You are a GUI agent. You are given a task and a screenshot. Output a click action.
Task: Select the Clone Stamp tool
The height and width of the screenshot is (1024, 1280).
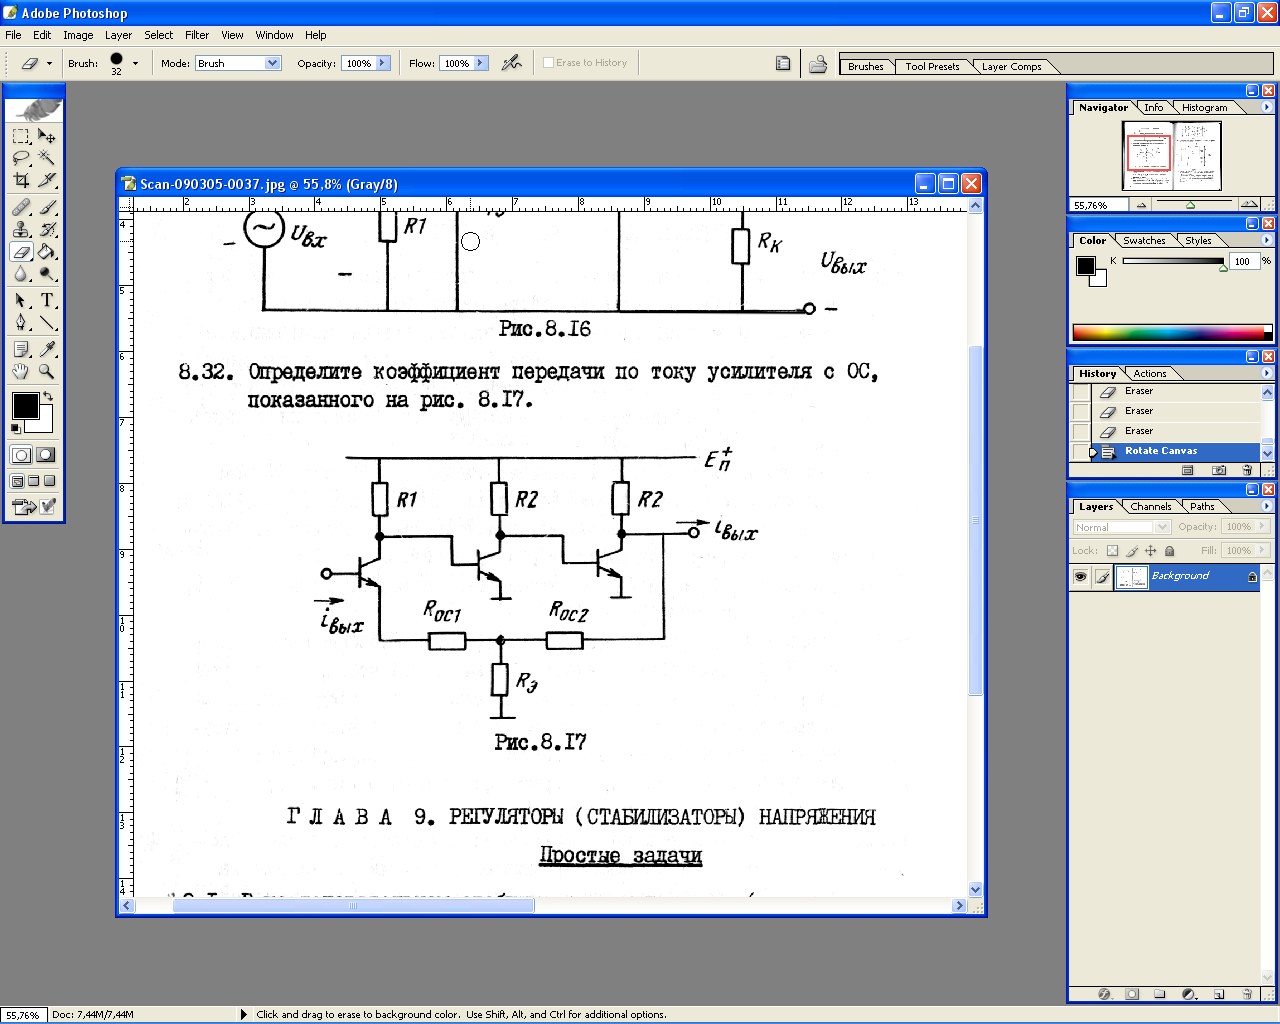coord(21,229)
